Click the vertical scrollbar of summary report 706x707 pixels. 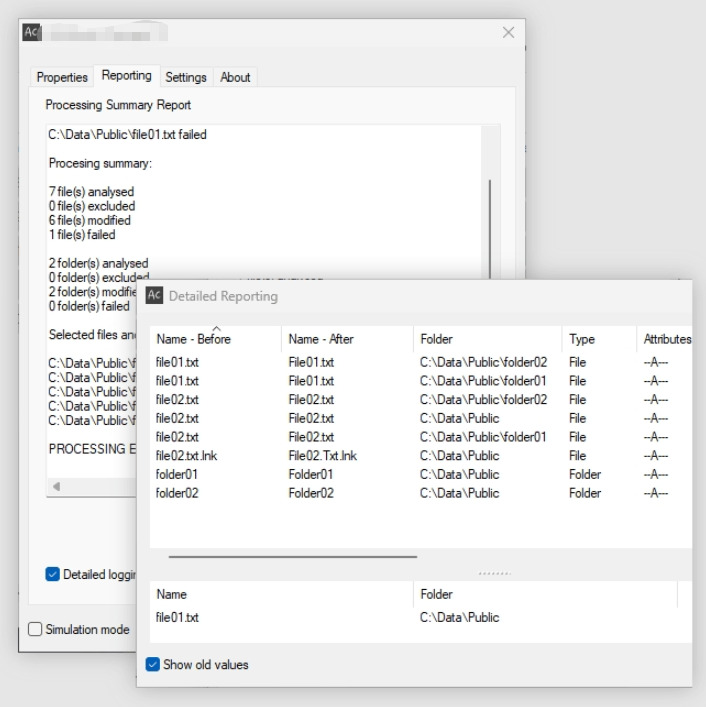490,230
